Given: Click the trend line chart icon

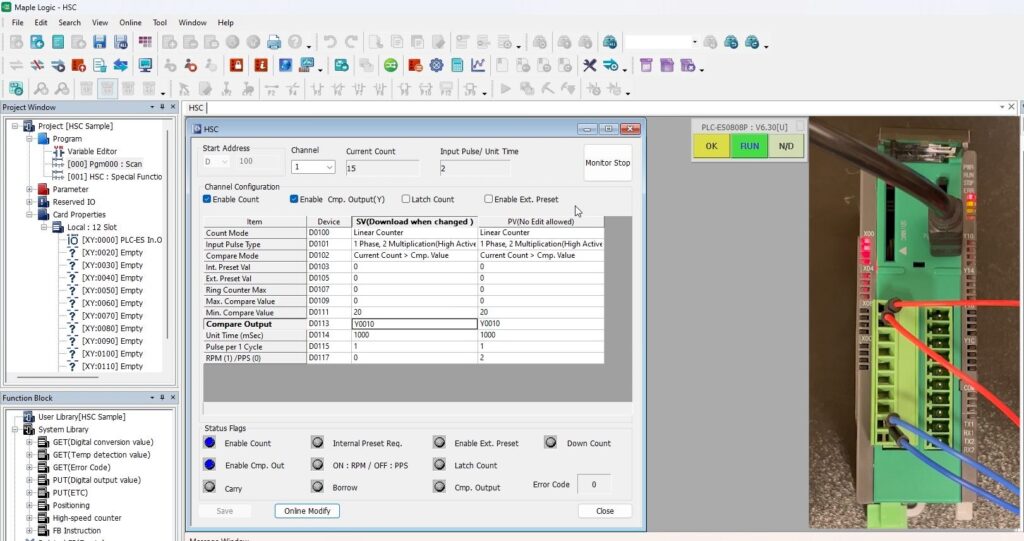Looking at the screenshot, I should 478,65.
